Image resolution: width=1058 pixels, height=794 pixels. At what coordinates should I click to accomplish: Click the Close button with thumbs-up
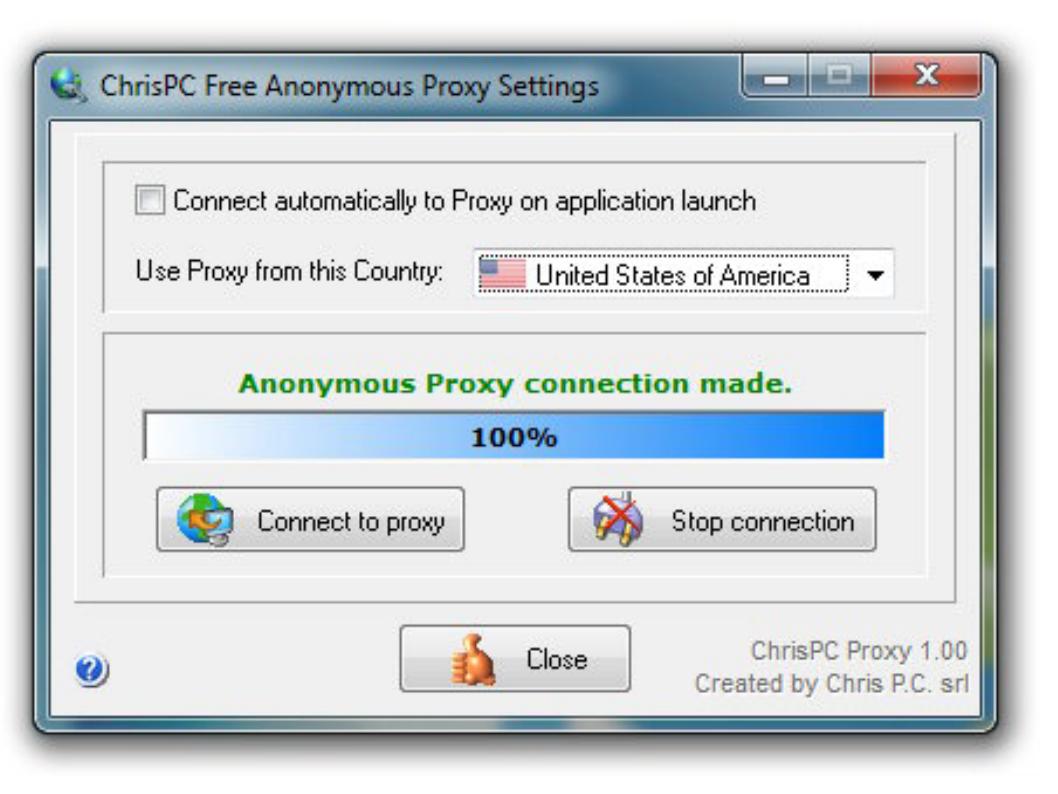pos(515,658)
